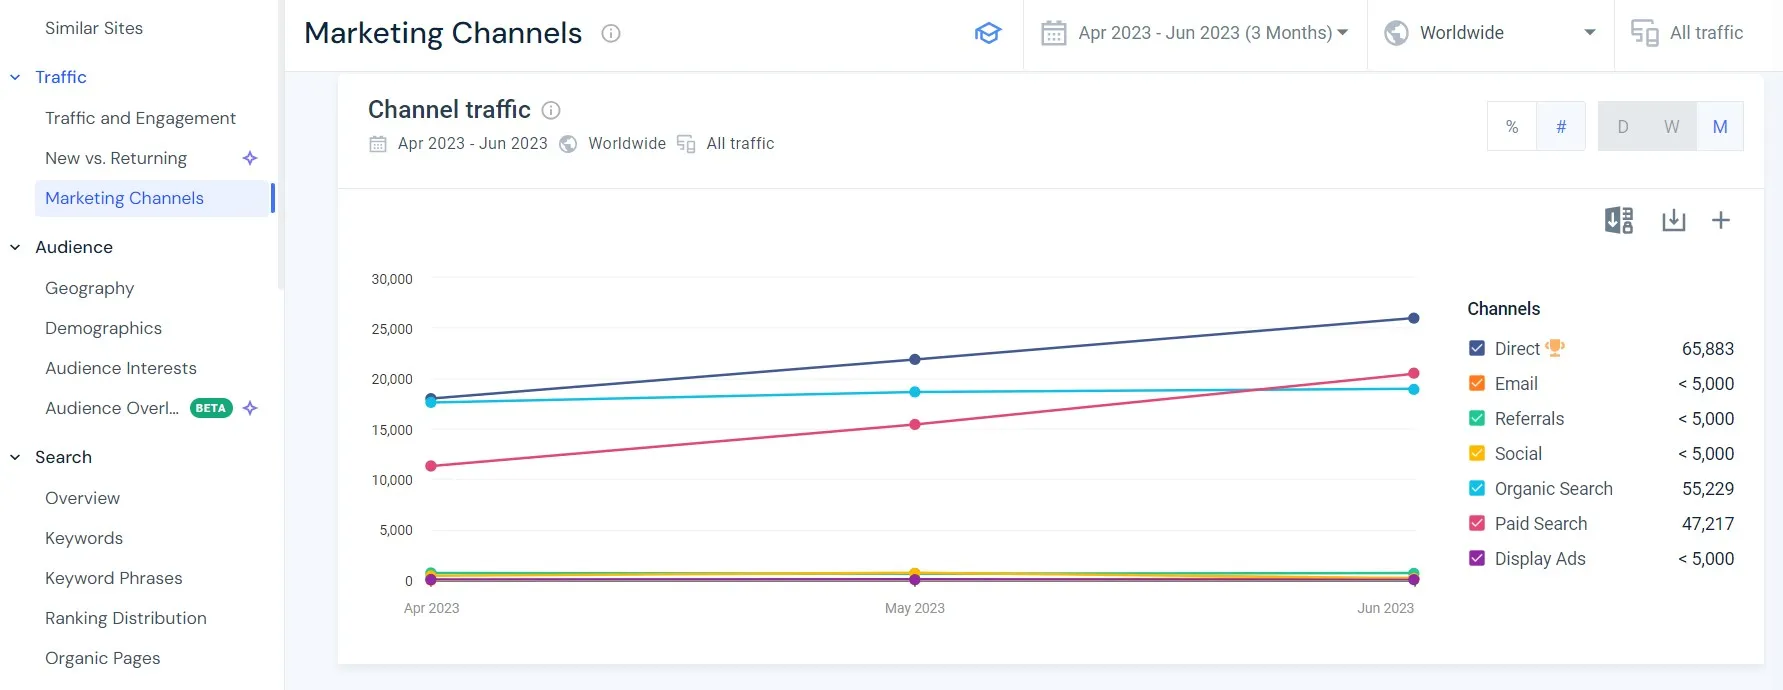Switch chart to percentage view
1783x690 pixels.
pos(1511,127)
